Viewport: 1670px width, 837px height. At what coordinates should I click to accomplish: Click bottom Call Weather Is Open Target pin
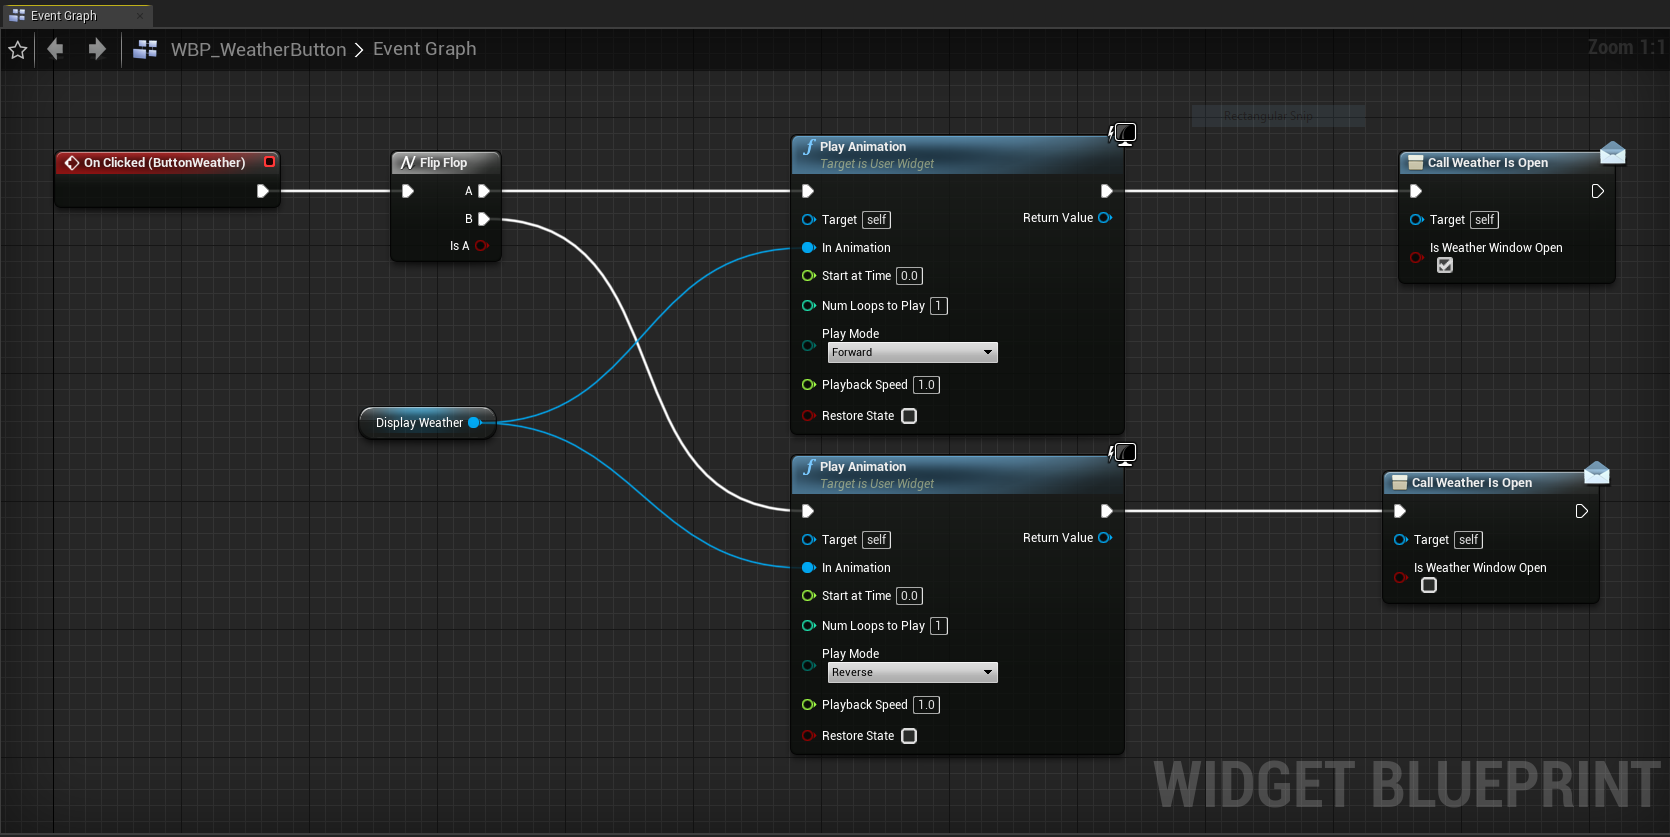tap(1401, 540)
